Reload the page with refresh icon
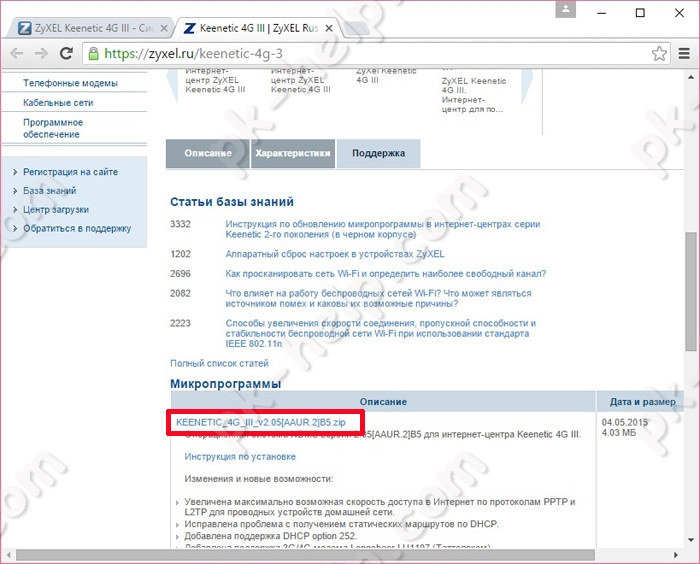The height and width of the screenshot is (564, 700). tap(67, 53)
